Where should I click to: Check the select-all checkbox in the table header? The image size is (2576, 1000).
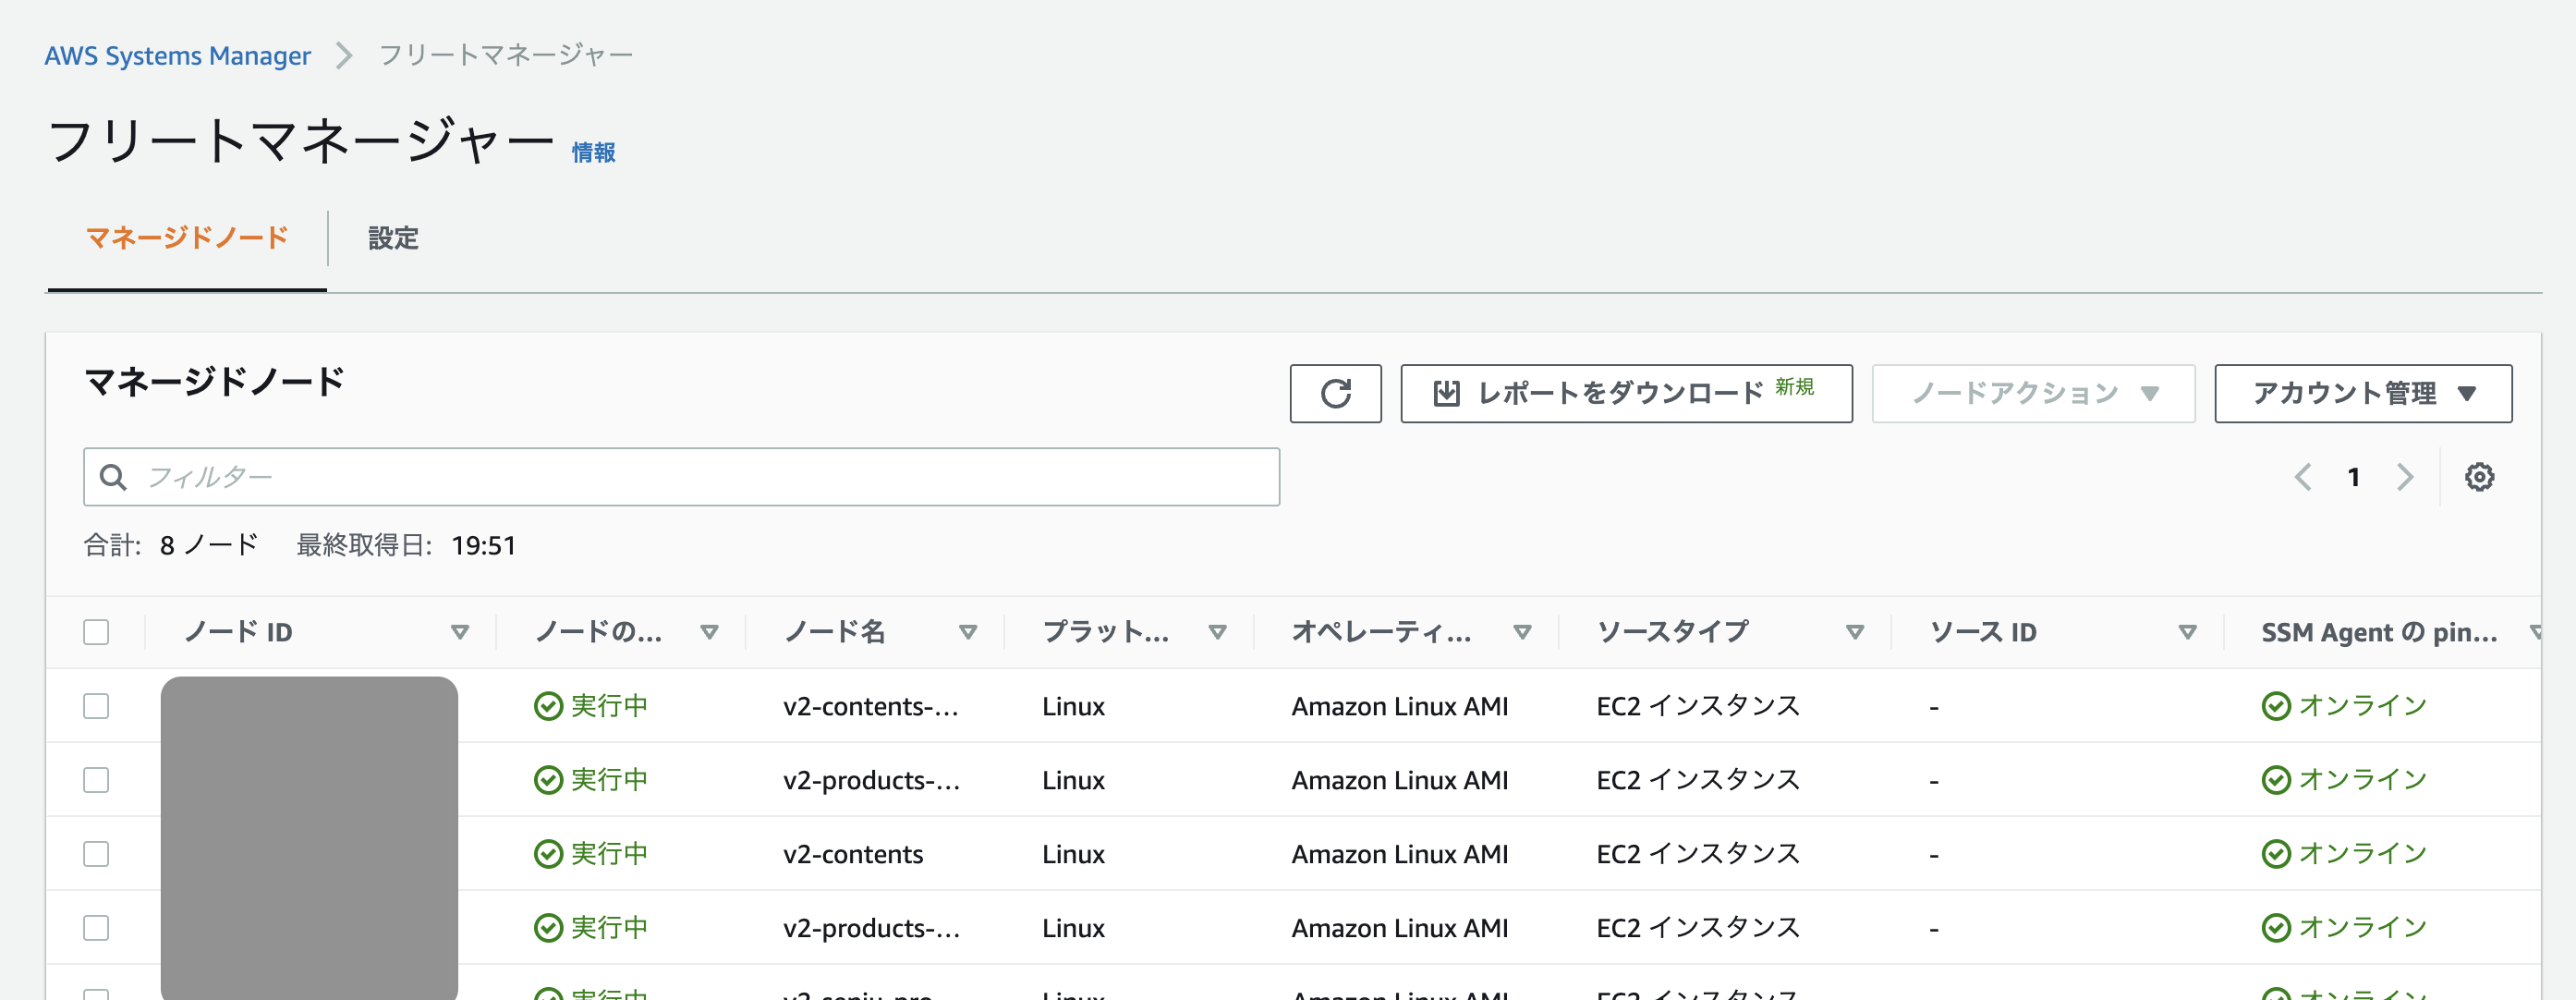click(x=96, y=631)
